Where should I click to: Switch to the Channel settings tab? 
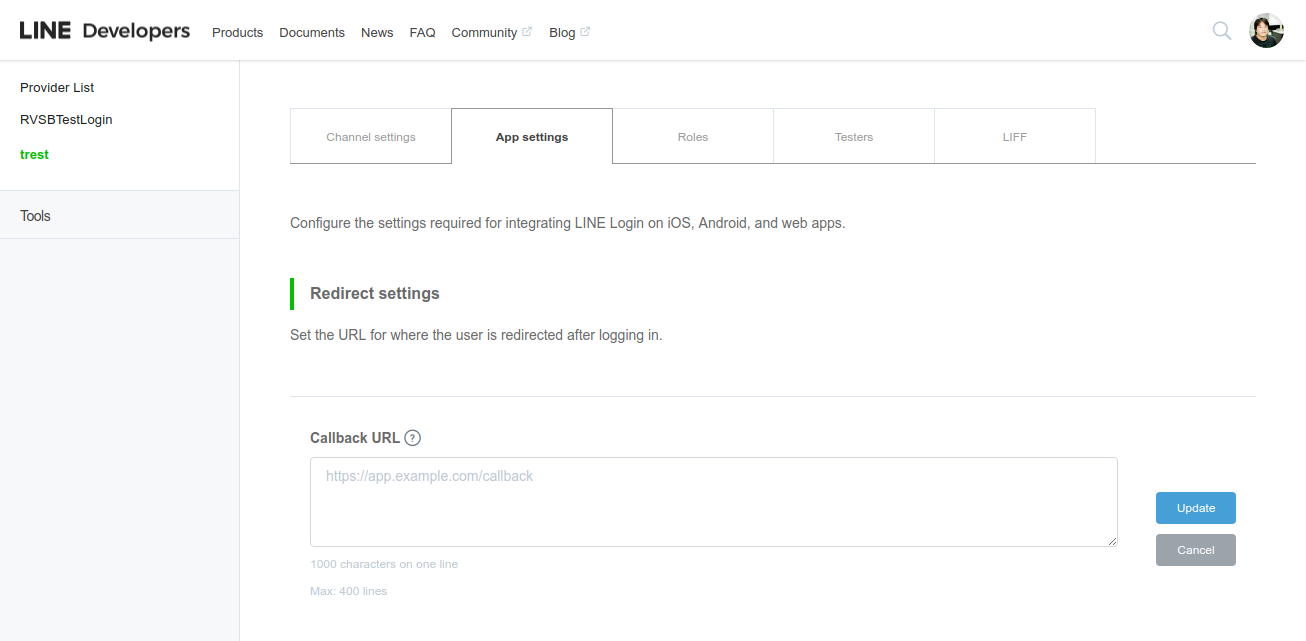pyautogui.click(x=371, y=137)
